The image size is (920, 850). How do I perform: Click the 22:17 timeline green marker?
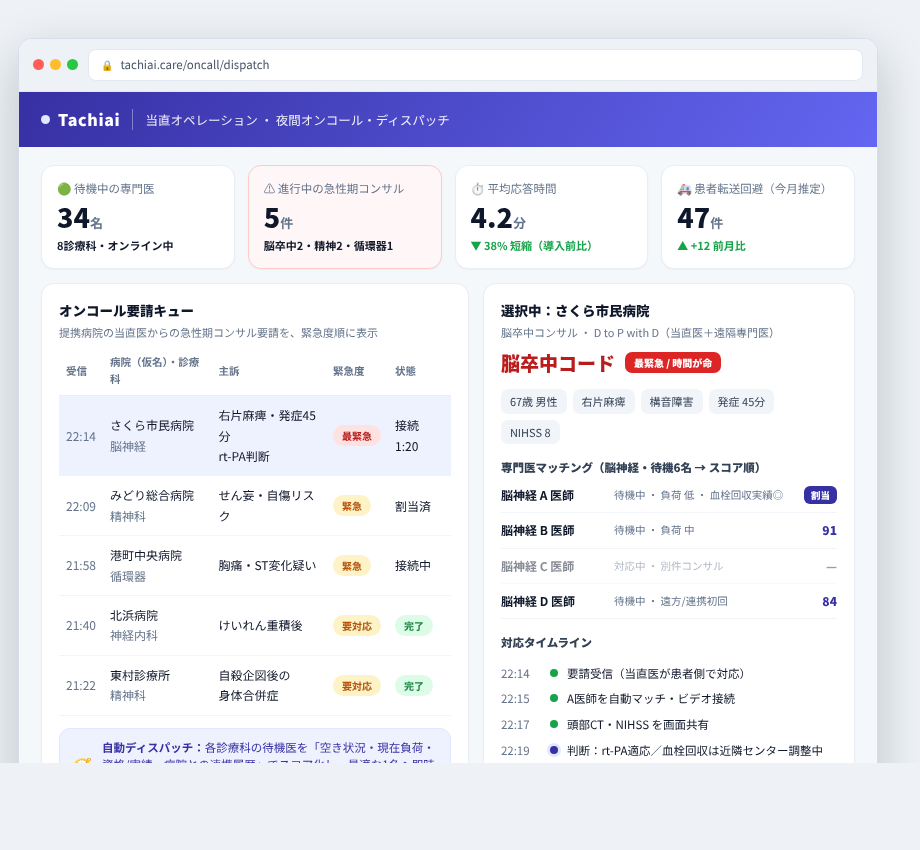click(553, 724)
